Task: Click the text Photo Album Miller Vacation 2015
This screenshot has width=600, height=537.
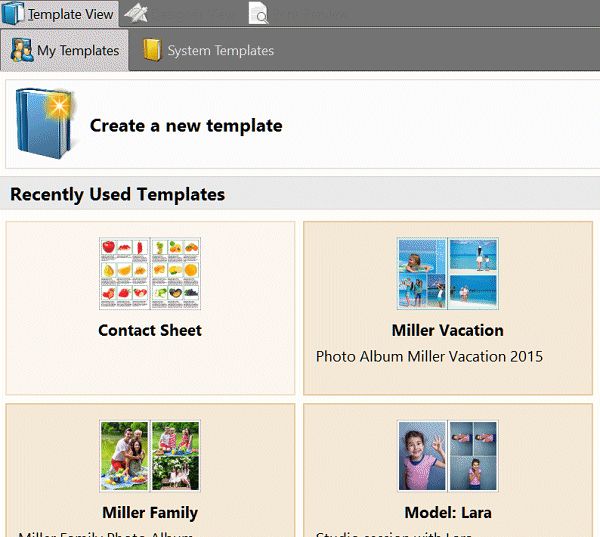Action: click(429, 356)
